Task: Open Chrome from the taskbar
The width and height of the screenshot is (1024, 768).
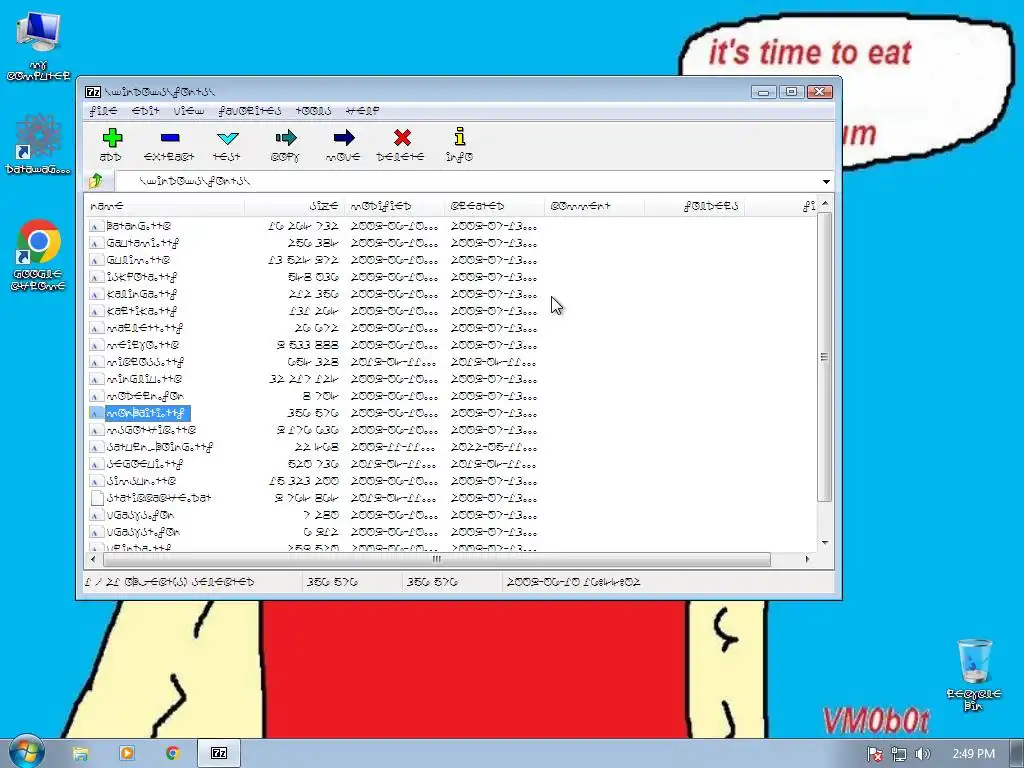Action: (x=172, y=754)
